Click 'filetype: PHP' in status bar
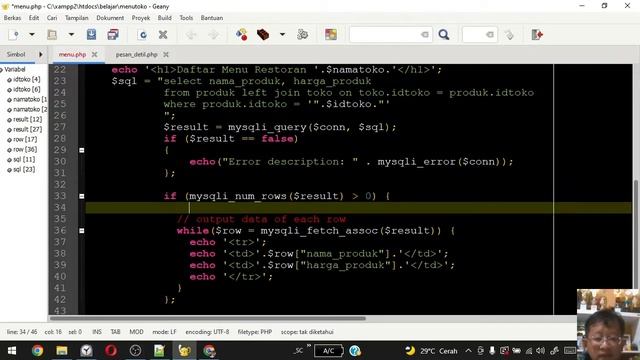640x360 pixels. point(255,332)
